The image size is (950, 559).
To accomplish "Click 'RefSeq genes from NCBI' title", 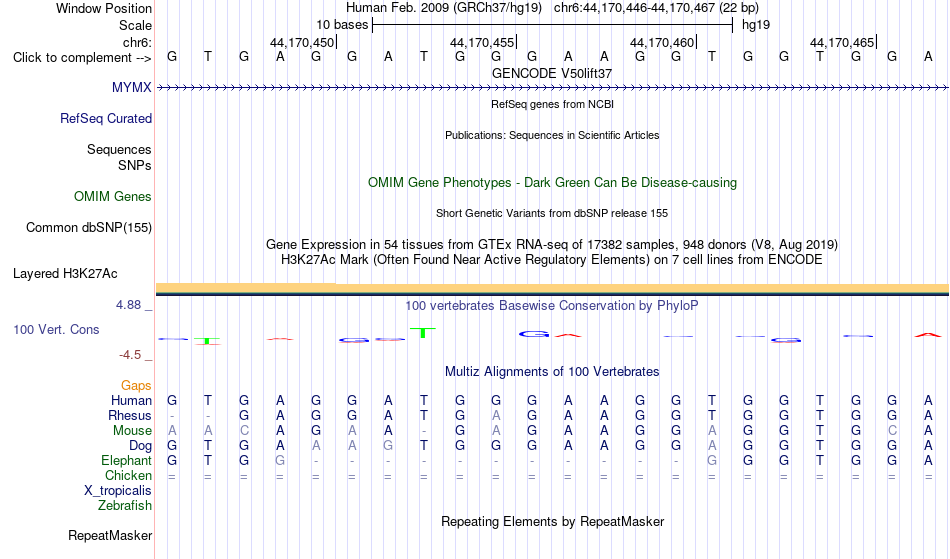I will click(552, 104).
